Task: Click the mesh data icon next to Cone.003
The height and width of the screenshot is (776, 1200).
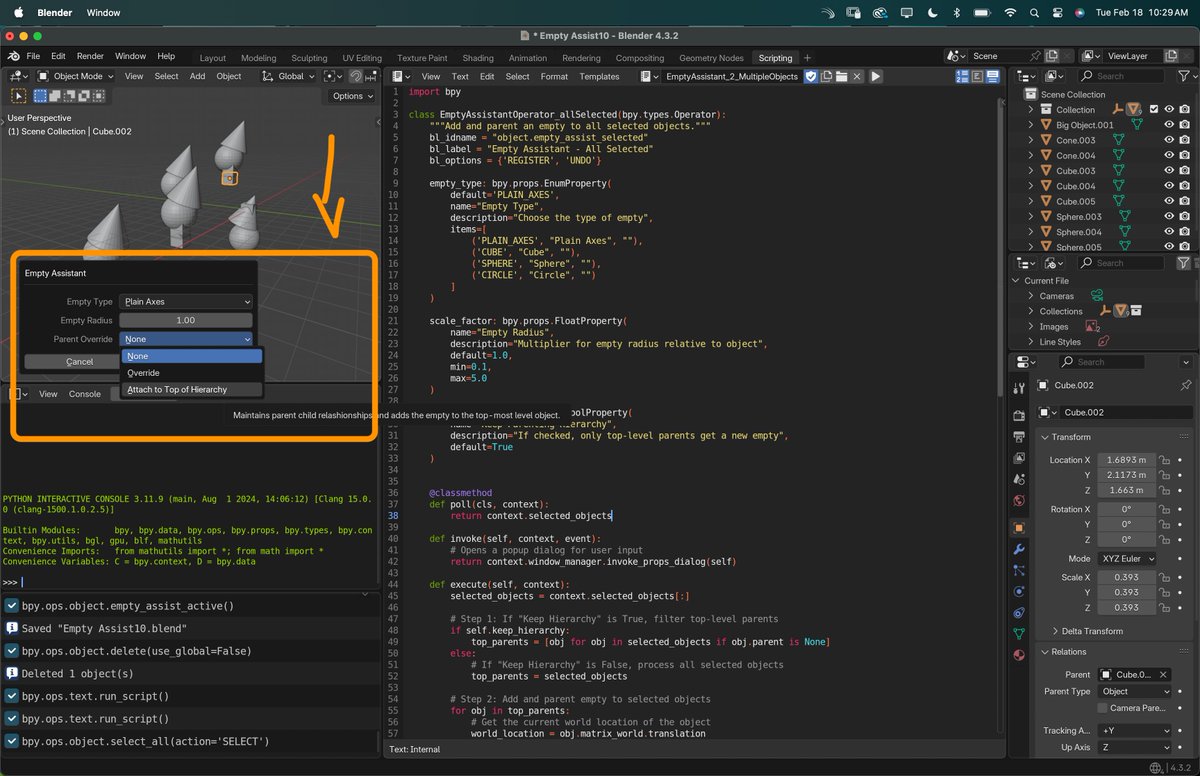Action: (1118, 140)
